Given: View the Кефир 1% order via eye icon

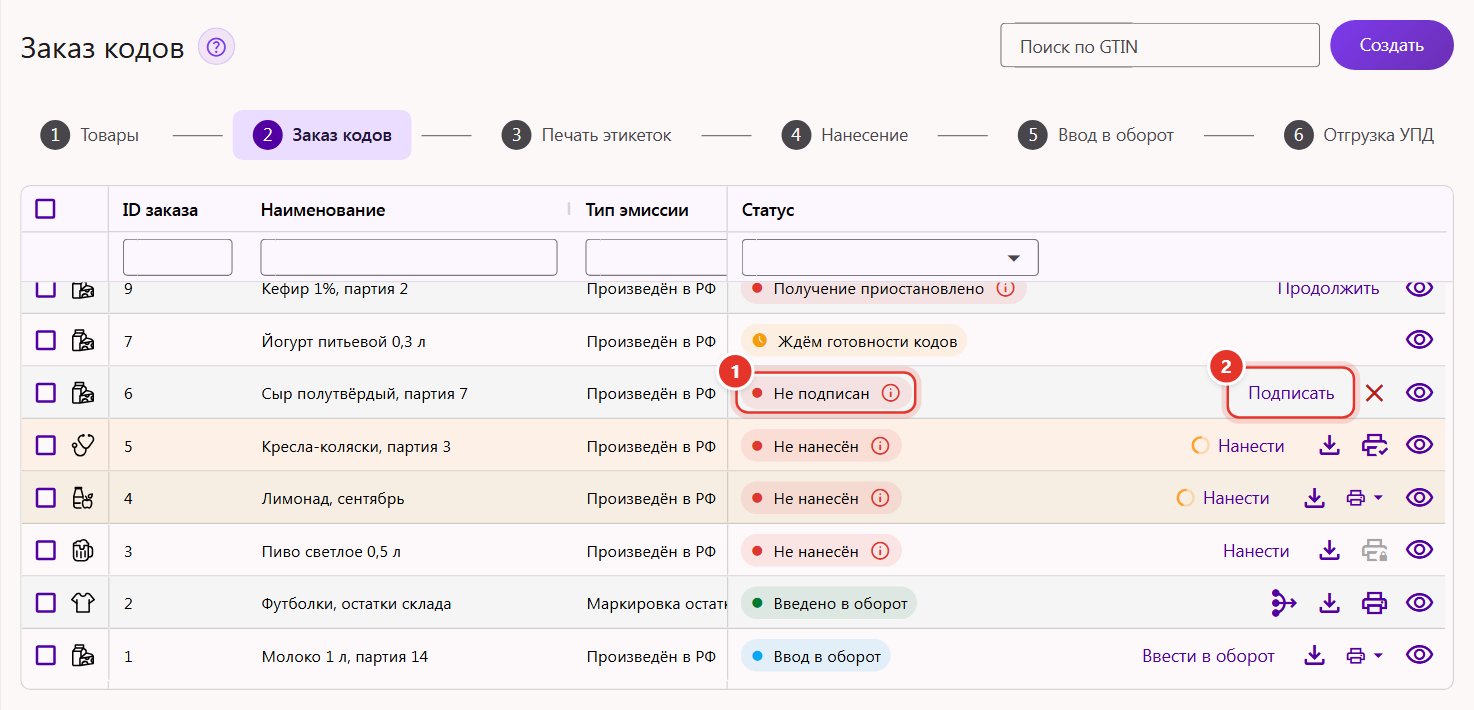Looking at the screenshot, I should (x=1420, y=288).
